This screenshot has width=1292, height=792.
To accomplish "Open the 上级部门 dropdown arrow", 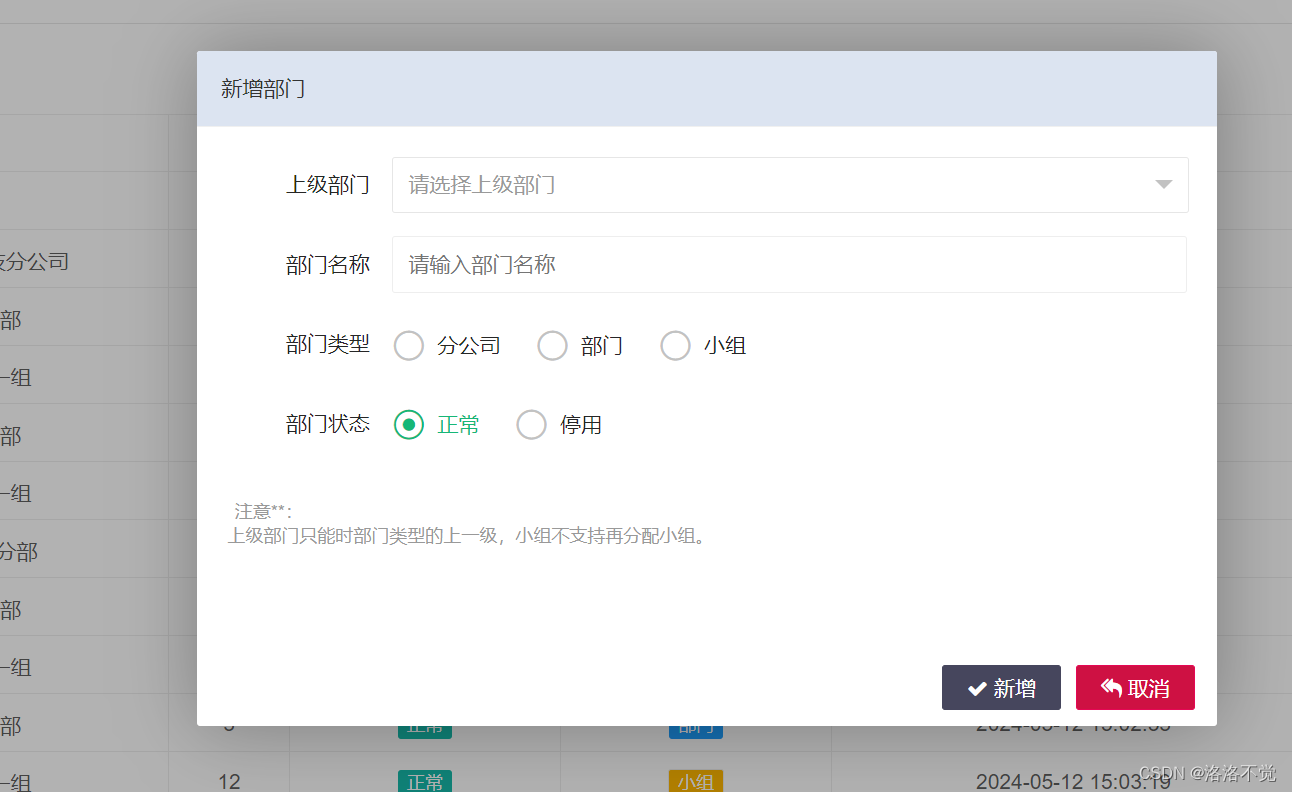I will click(x=1163, y=185).
